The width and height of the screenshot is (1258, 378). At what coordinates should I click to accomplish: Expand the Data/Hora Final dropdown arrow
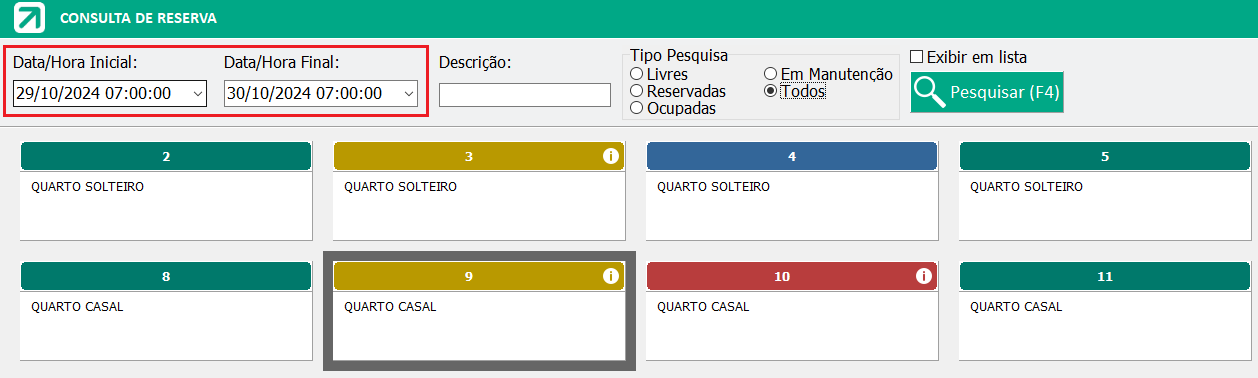(x=408, y=94)
